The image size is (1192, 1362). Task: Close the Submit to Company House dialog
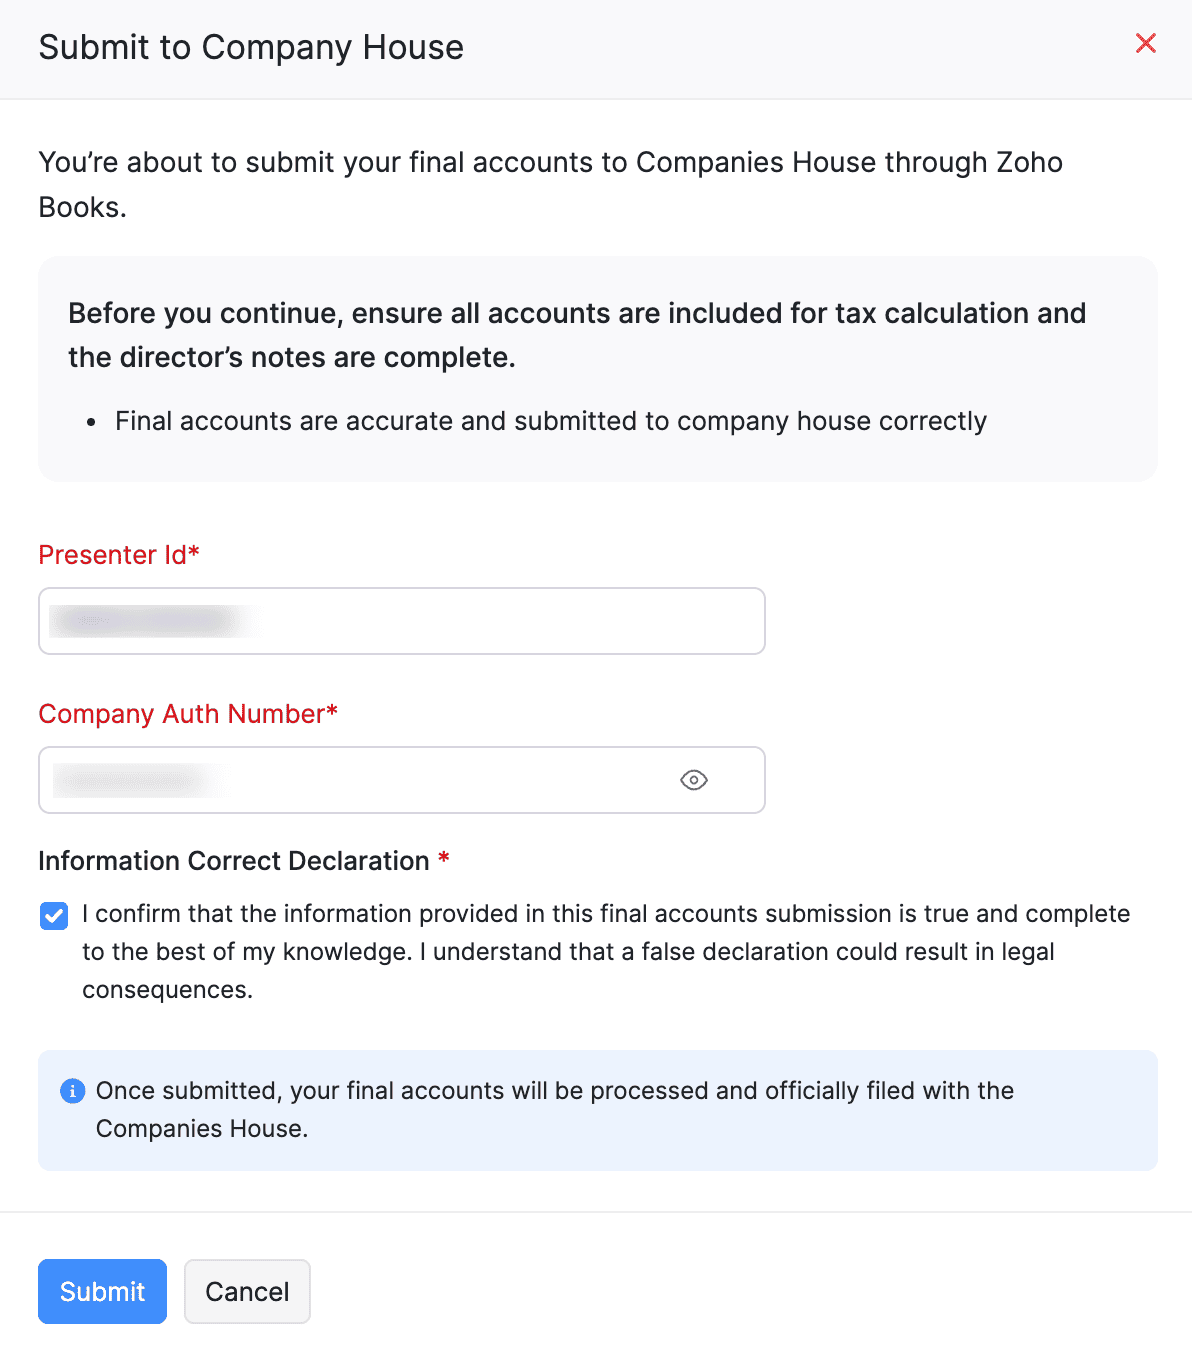(x=1145, y=43)
